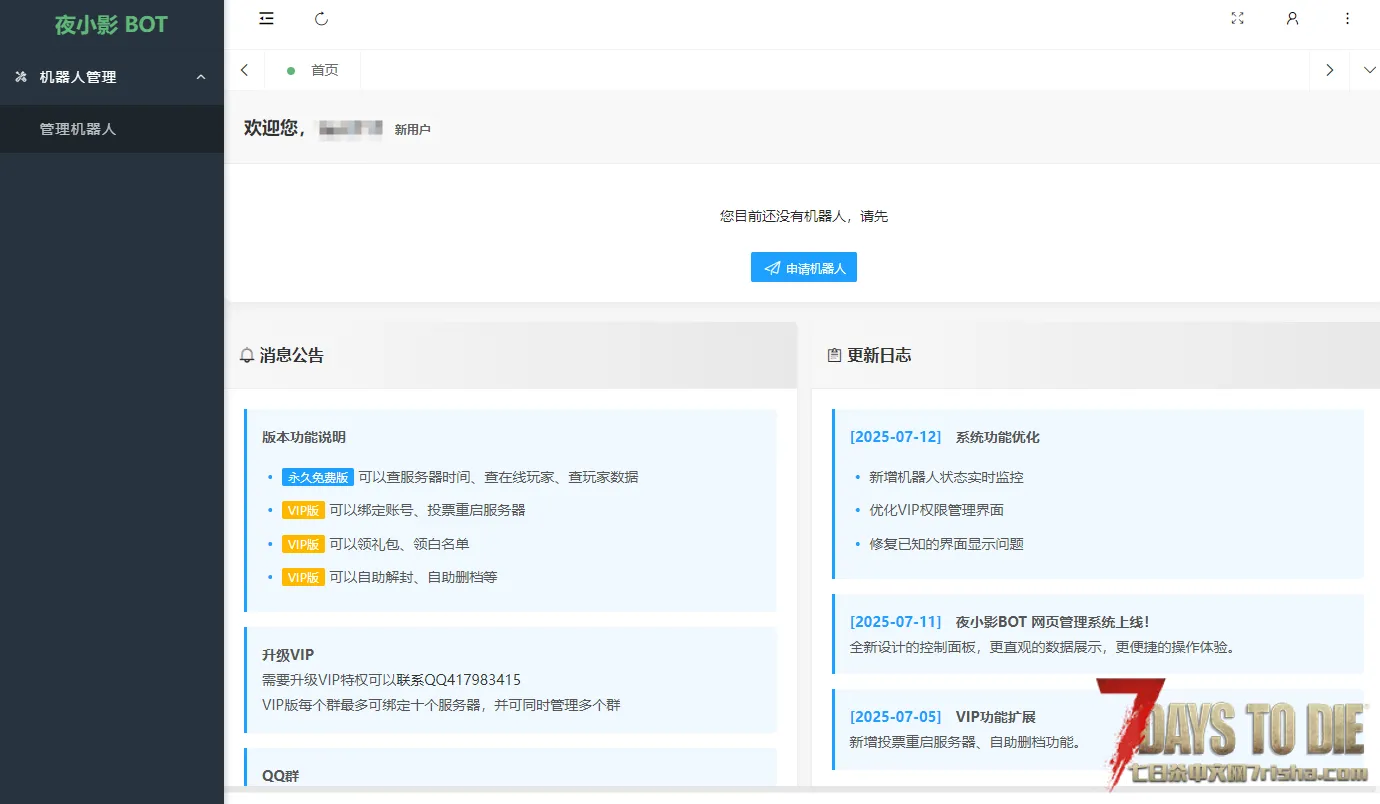1380x804 pixels.
Task: Click the VIP功能扩展 log title
Action: coord(996,717)
